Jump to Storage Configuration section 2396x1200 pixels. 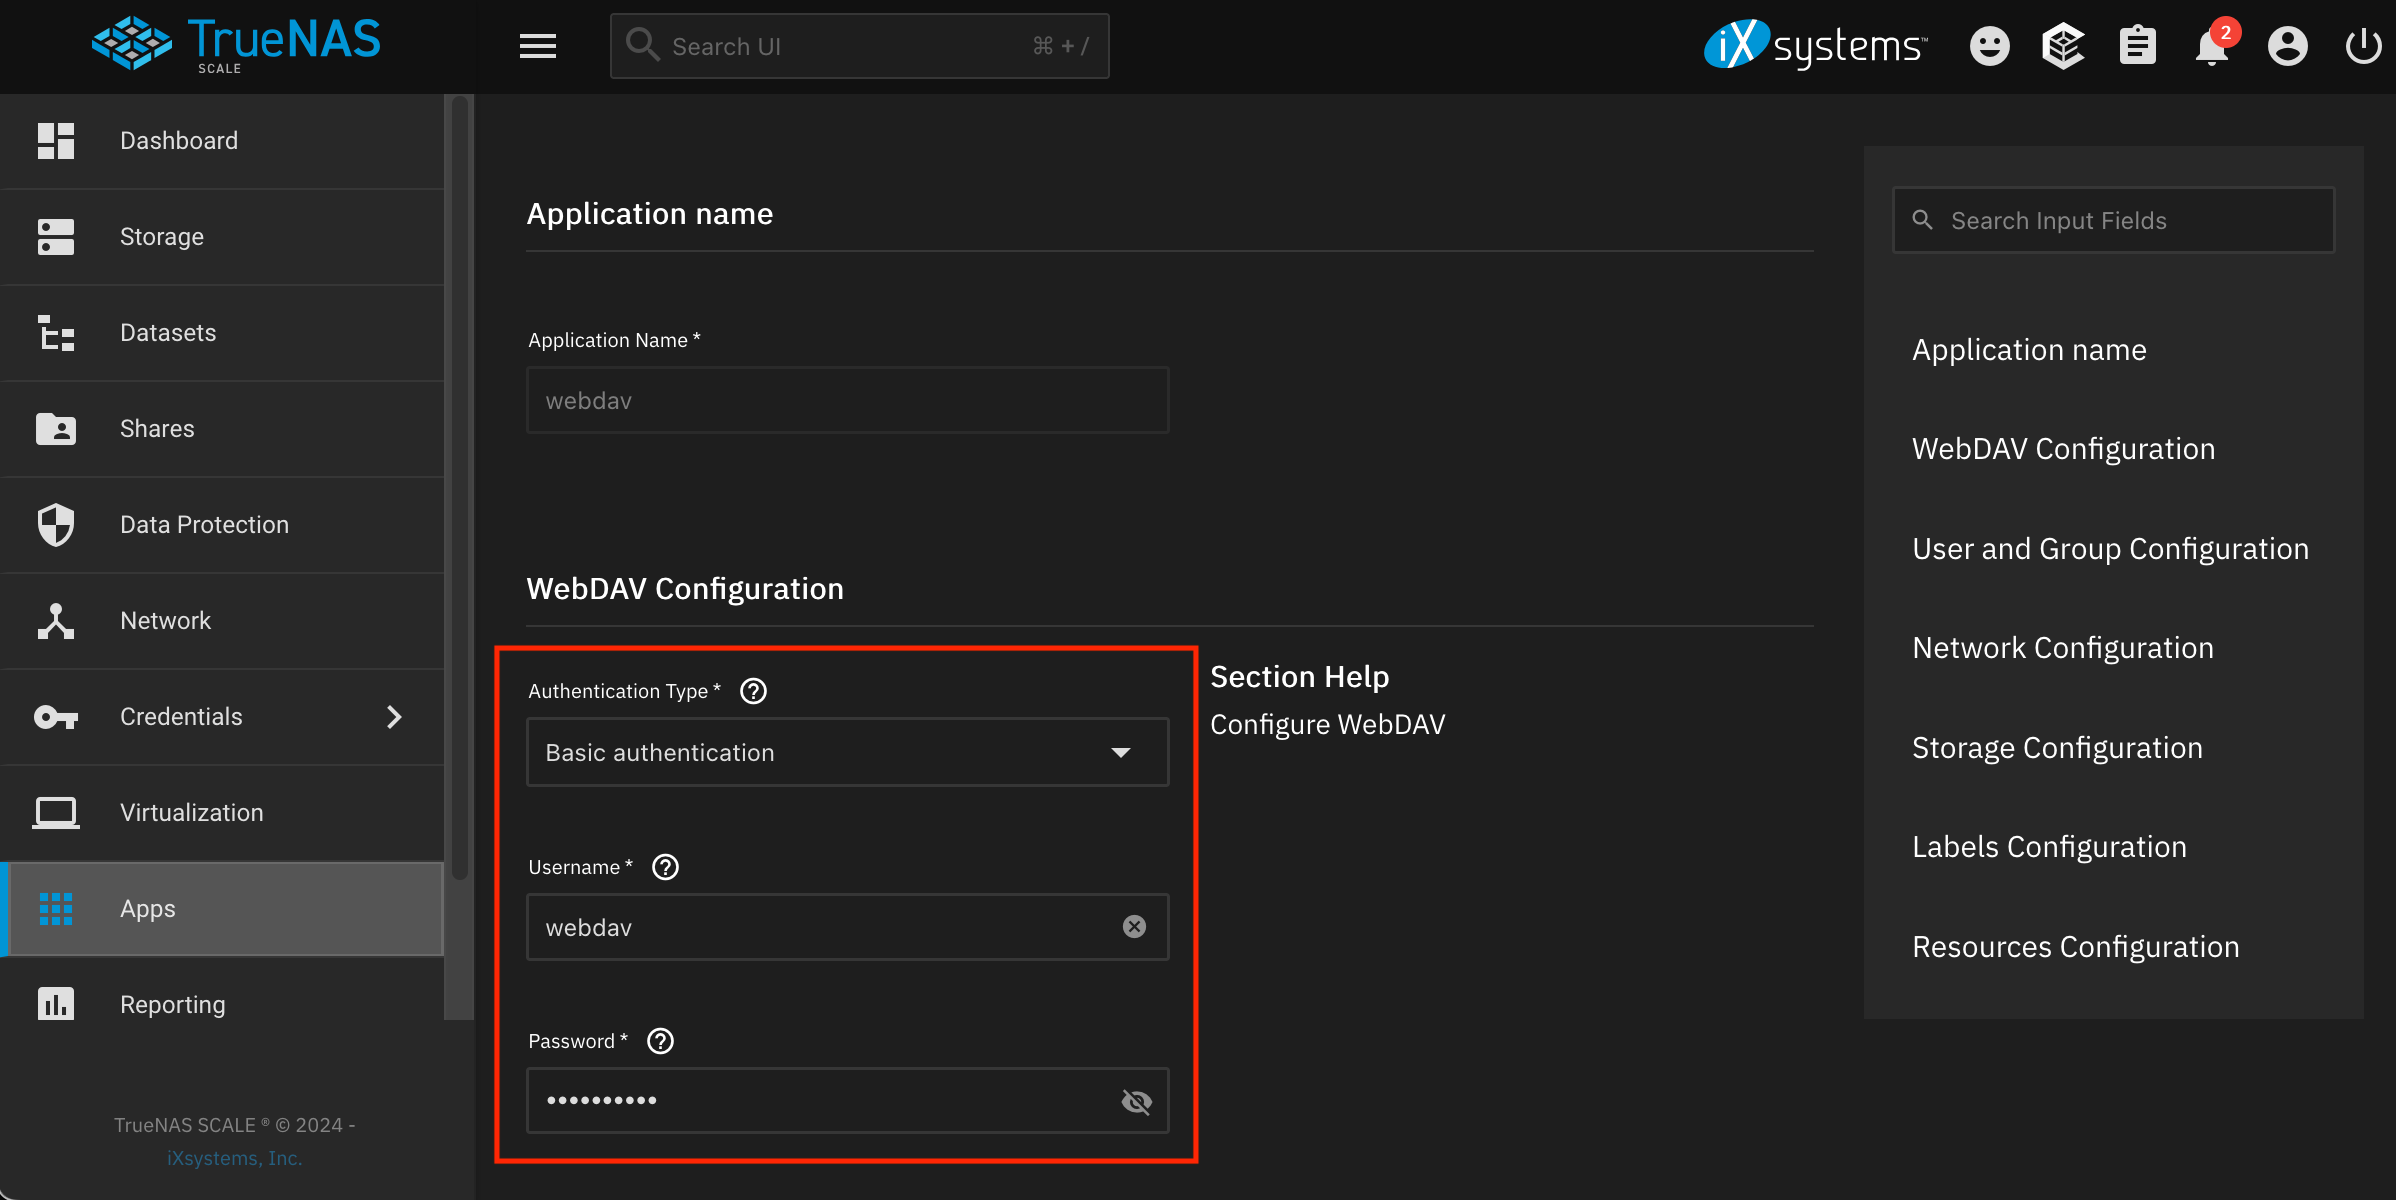point(2057,748)
